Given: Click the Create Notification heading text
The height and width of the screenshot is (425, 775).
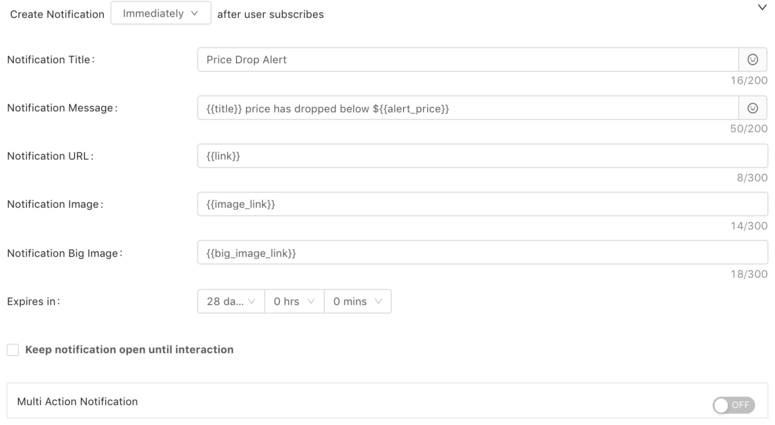Looking at the screenshot, I should pyautogui.click(x=57, y=14).
